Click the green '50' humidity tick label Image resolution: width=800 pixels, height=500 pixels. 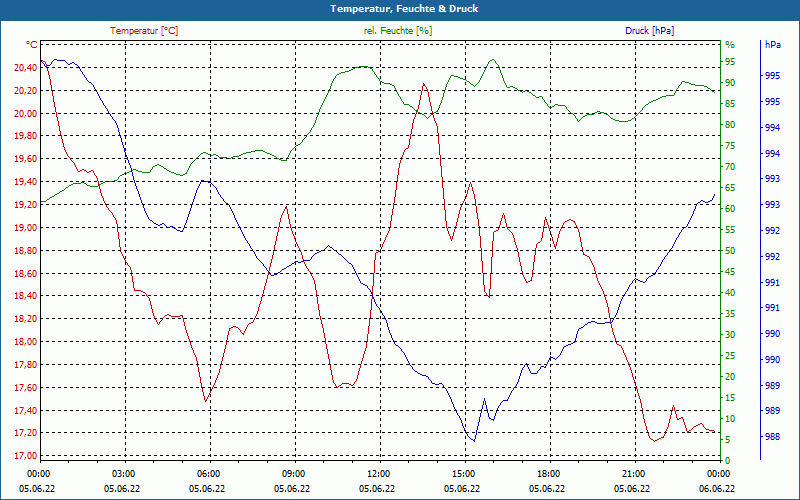pyautogui.click(x=730, y=251)
